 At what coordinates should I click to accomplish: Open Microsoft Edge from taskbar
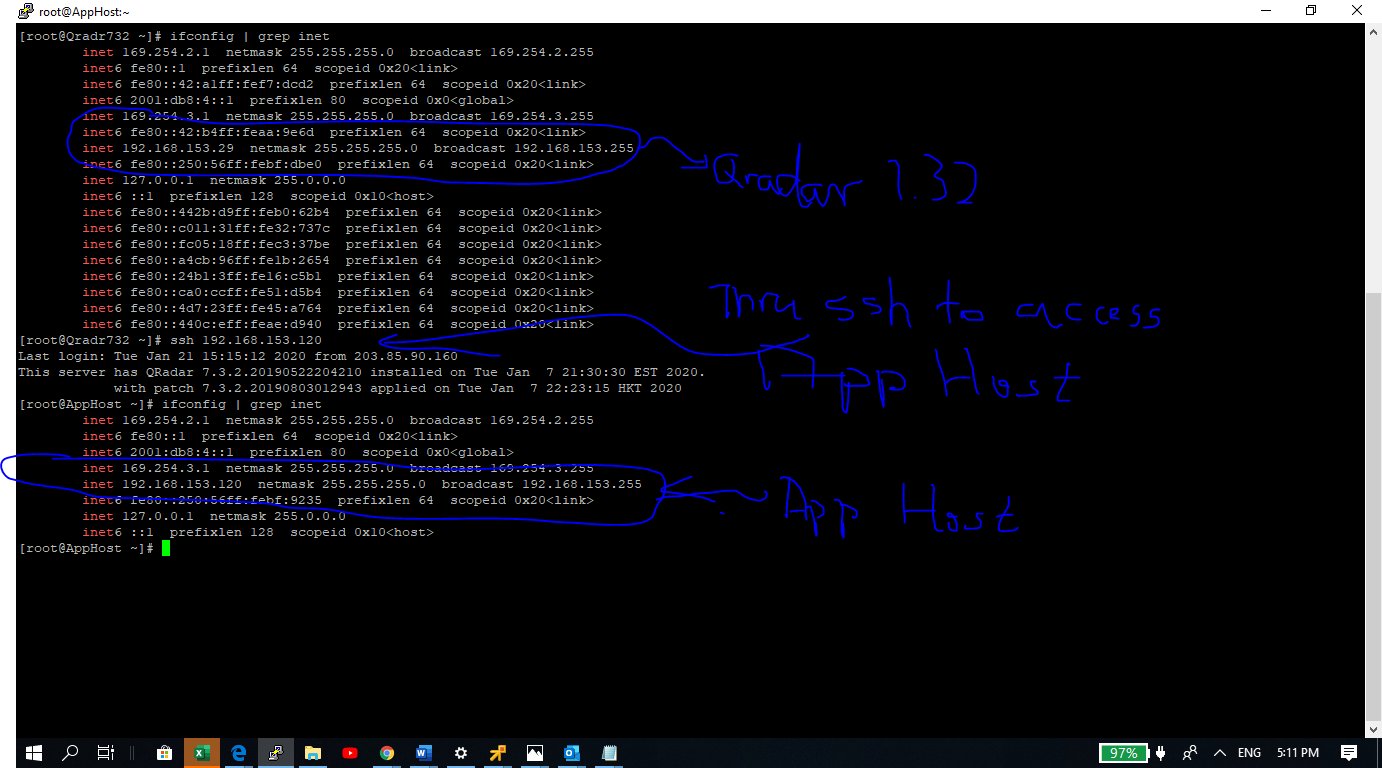pos(239,753)
